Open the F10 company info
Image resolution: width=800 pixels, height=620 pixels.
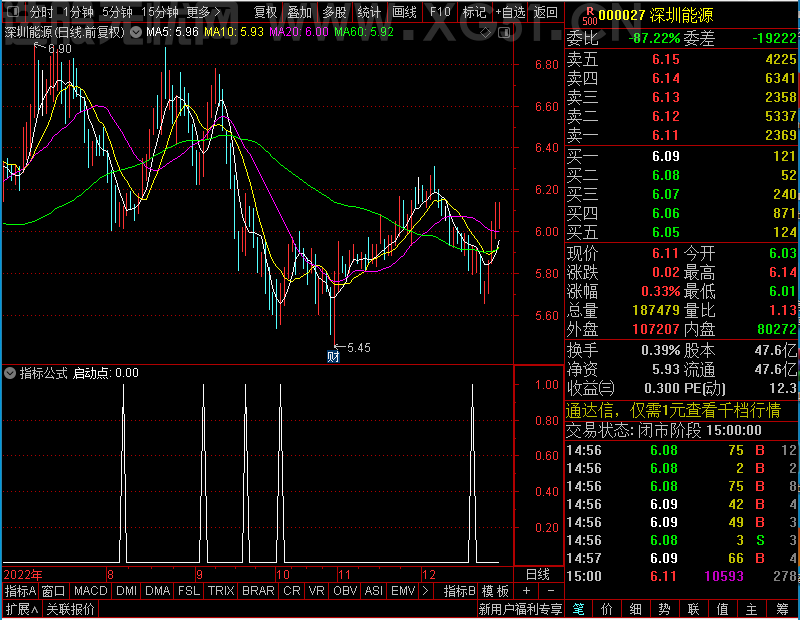440,12
